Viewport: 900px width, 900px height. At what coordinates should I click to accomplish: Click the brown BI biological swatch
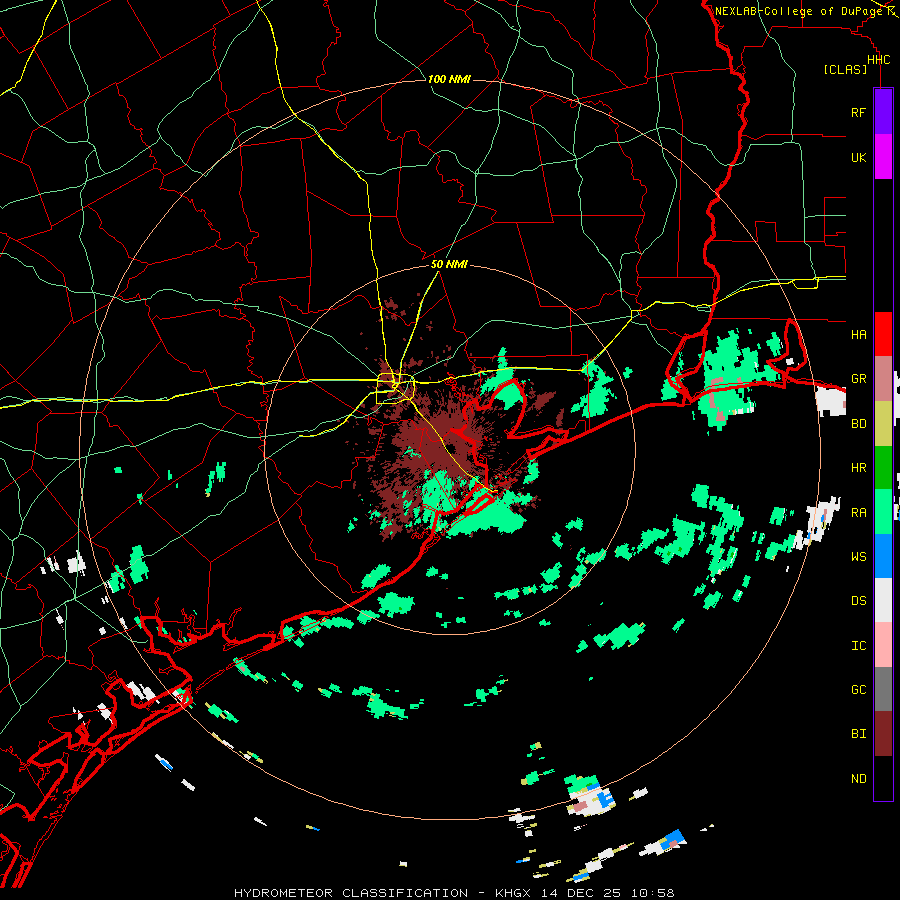883,734
